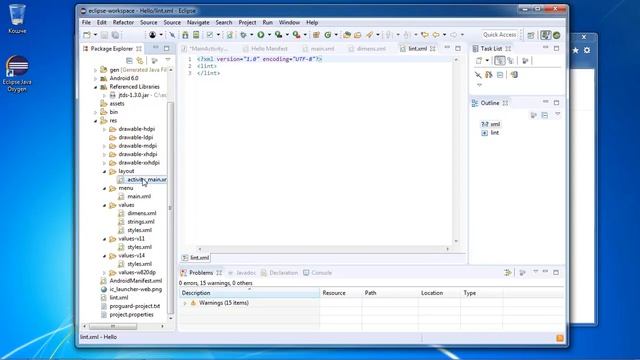Click the Debug bug icon in toolbar
This screenshot has width=640, height=360.
click(x=243, y=35)
